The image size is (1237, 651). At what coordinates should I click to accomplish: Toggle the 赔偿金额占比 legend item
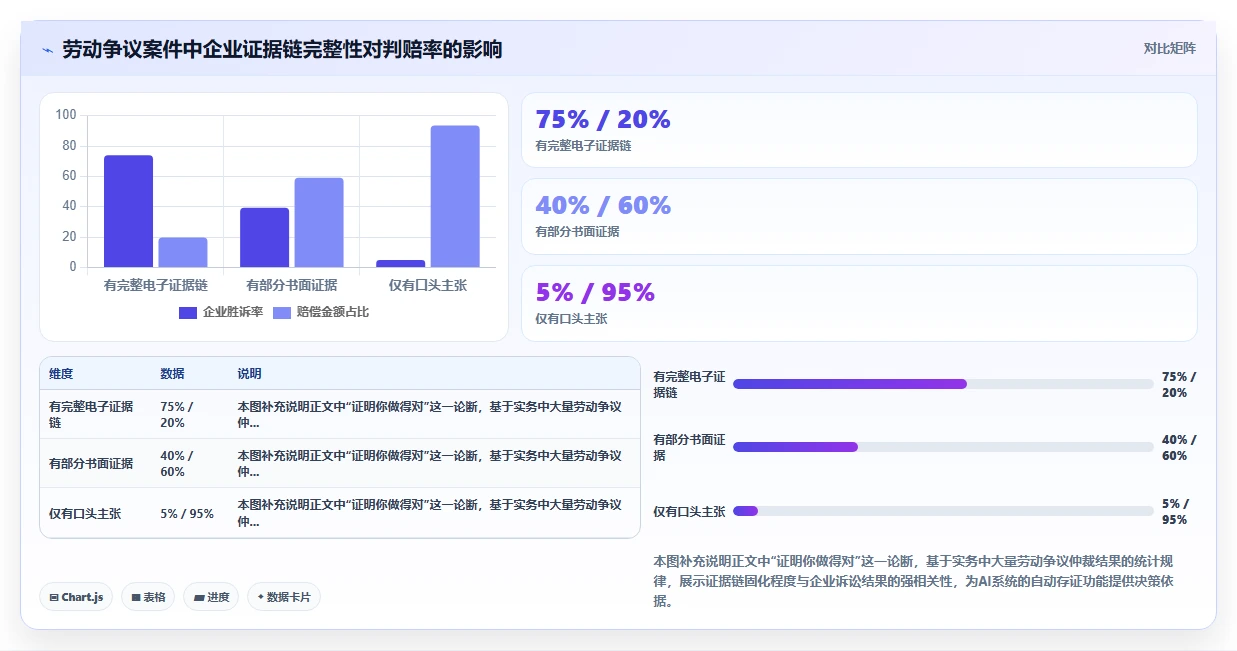point(321,312)
